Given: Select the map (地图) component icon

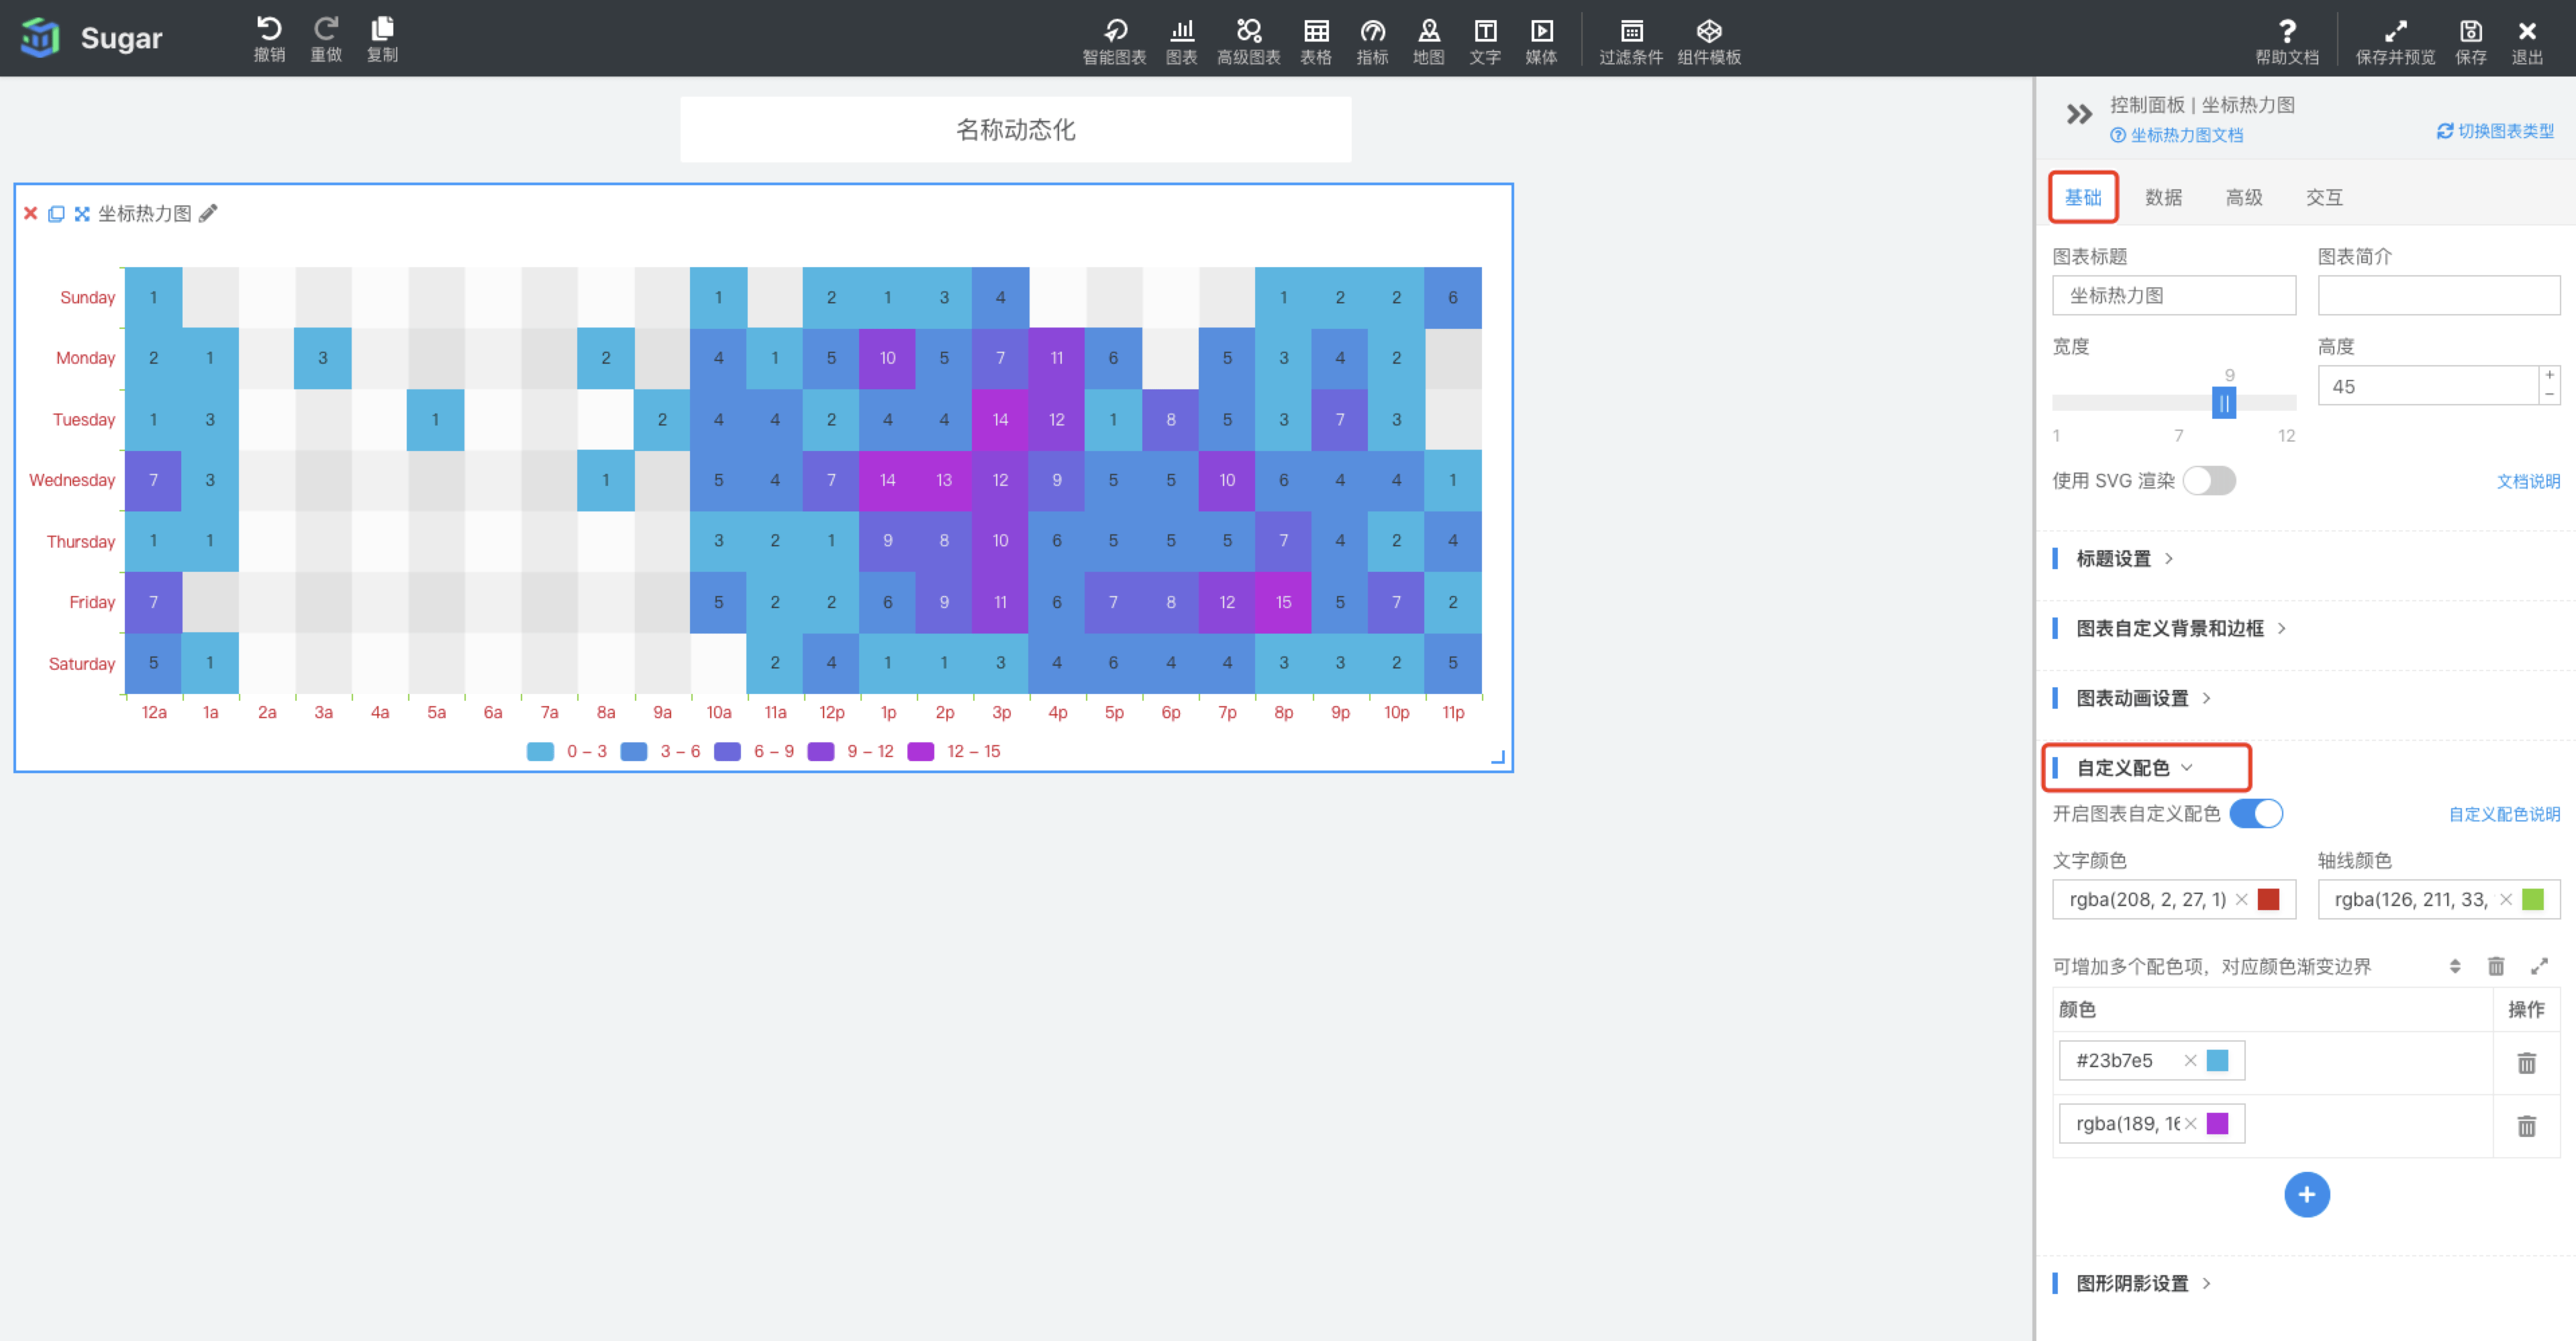Looking at the screenshot, I should pyautogui.click(x=1428, y=42).
